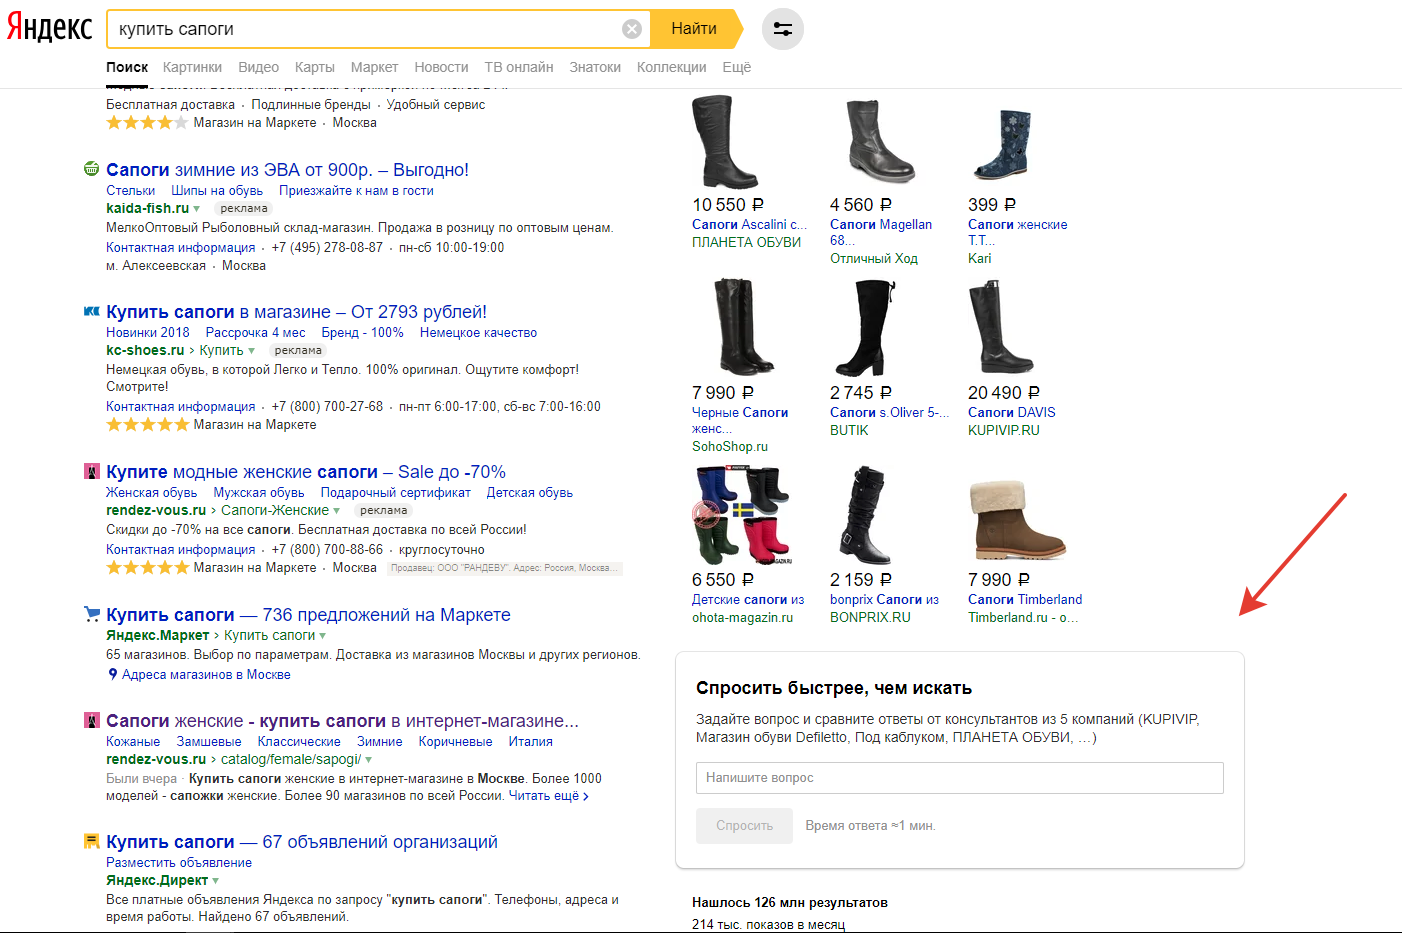The height and width of the screenshot is (933, 1402).
Task: Open Сапоги зимние из ЭВА result link
Action: [287, 170]
